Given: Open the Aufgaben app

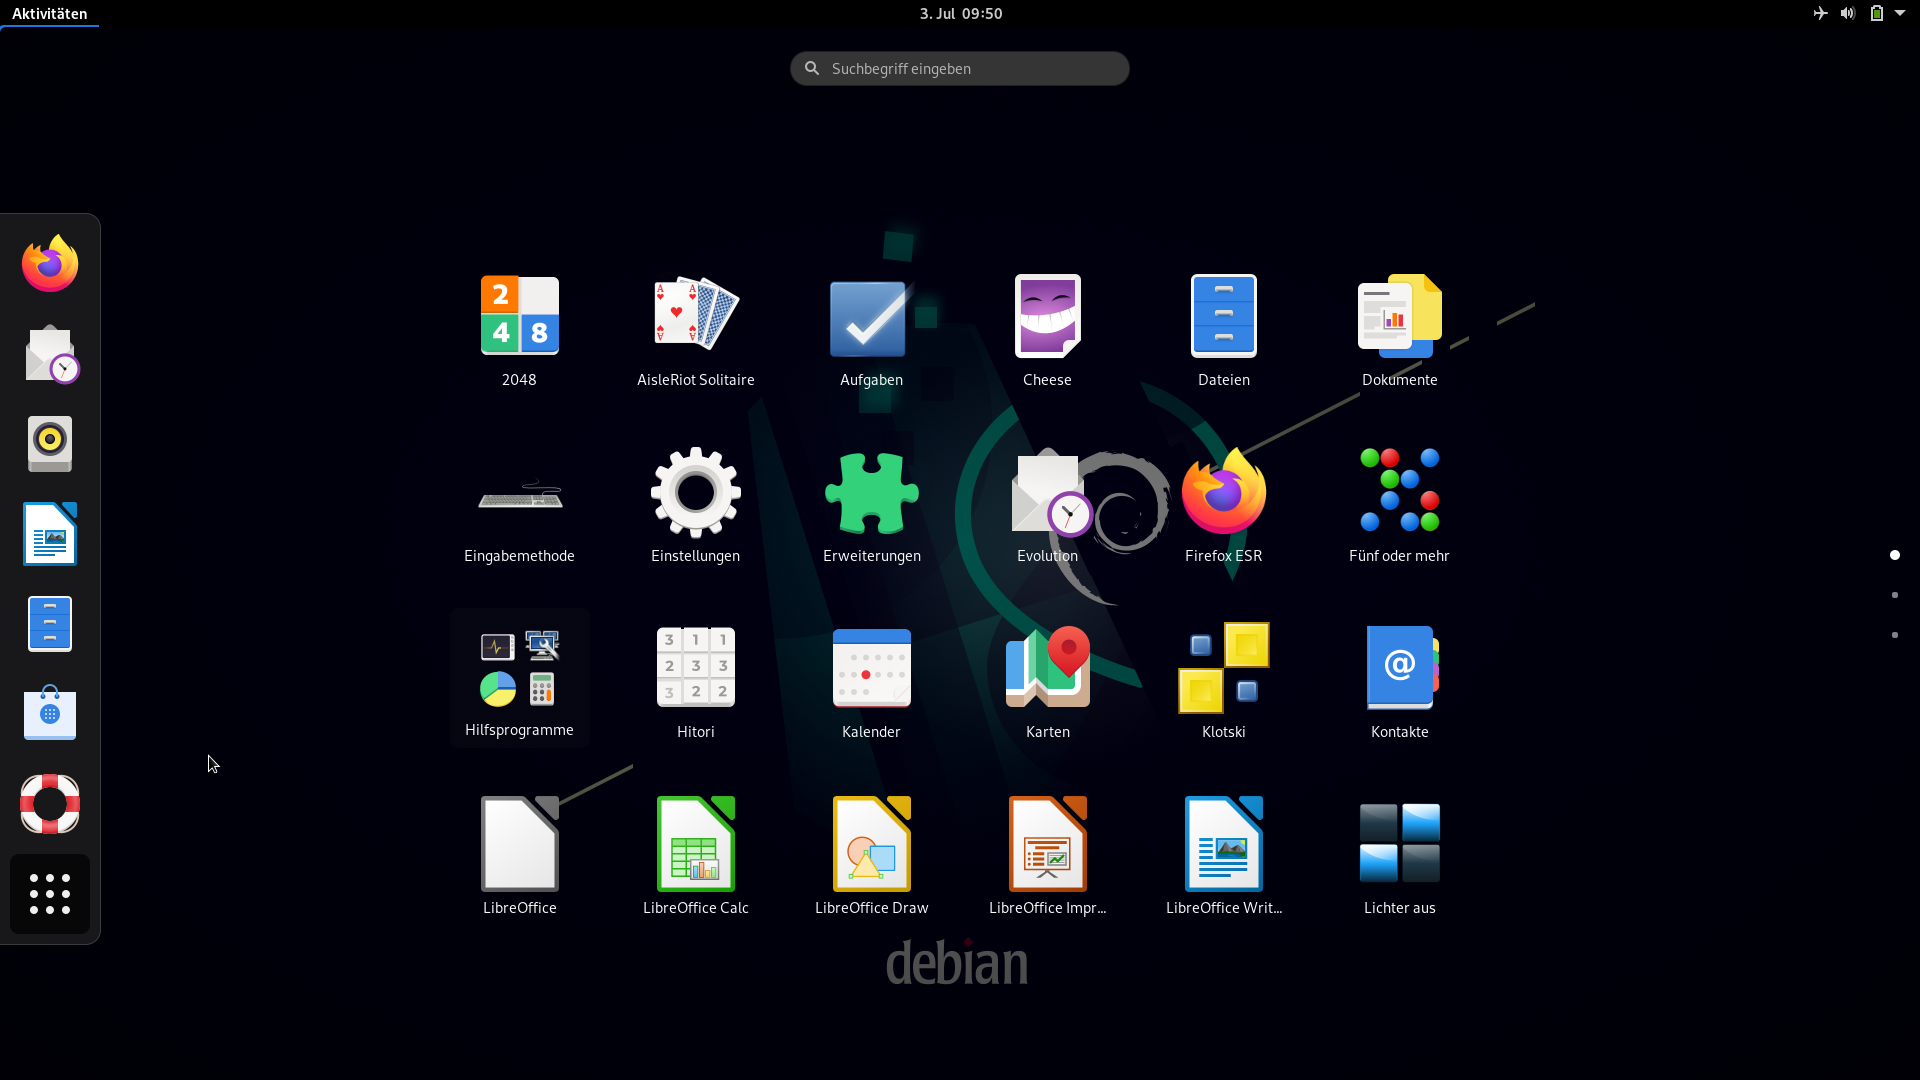Looking at the screenshot, I should pyautogui.click(x=871, y=331).
